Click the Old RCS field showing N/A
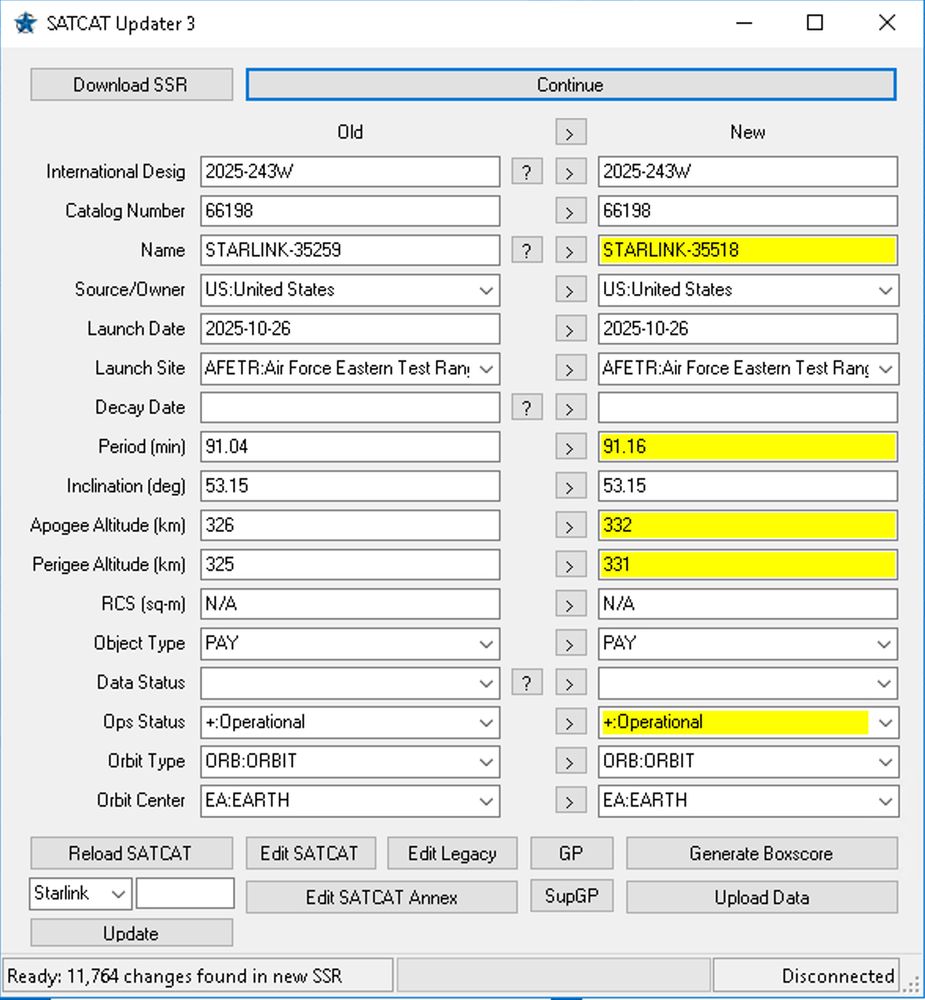The height and width of the screenshot is (1000, 925). [350, 605]
